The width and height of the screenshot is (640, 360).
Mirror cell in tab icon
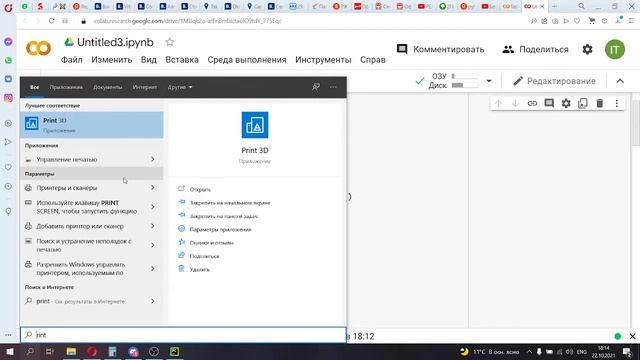tap(582, 103)
